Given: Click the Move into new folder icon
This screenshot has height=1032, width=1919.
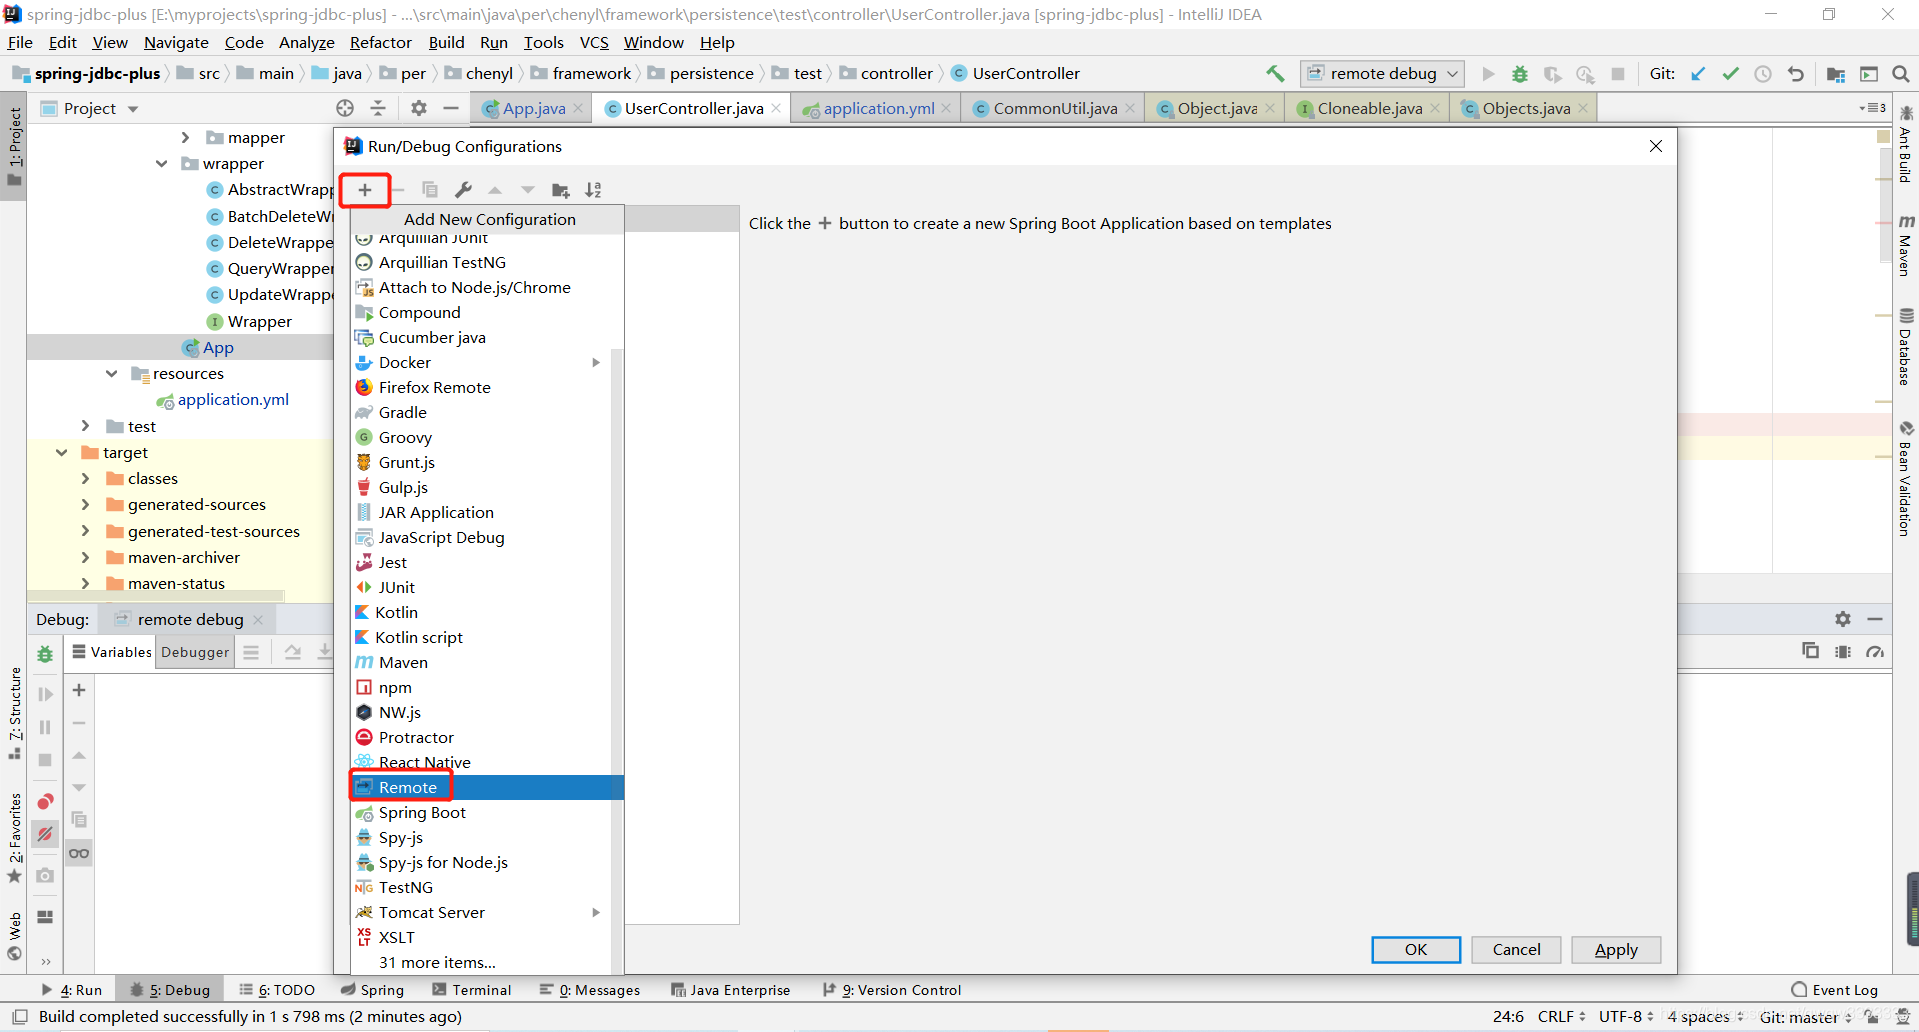Looking at the screenshot, I should coord(561,190).
